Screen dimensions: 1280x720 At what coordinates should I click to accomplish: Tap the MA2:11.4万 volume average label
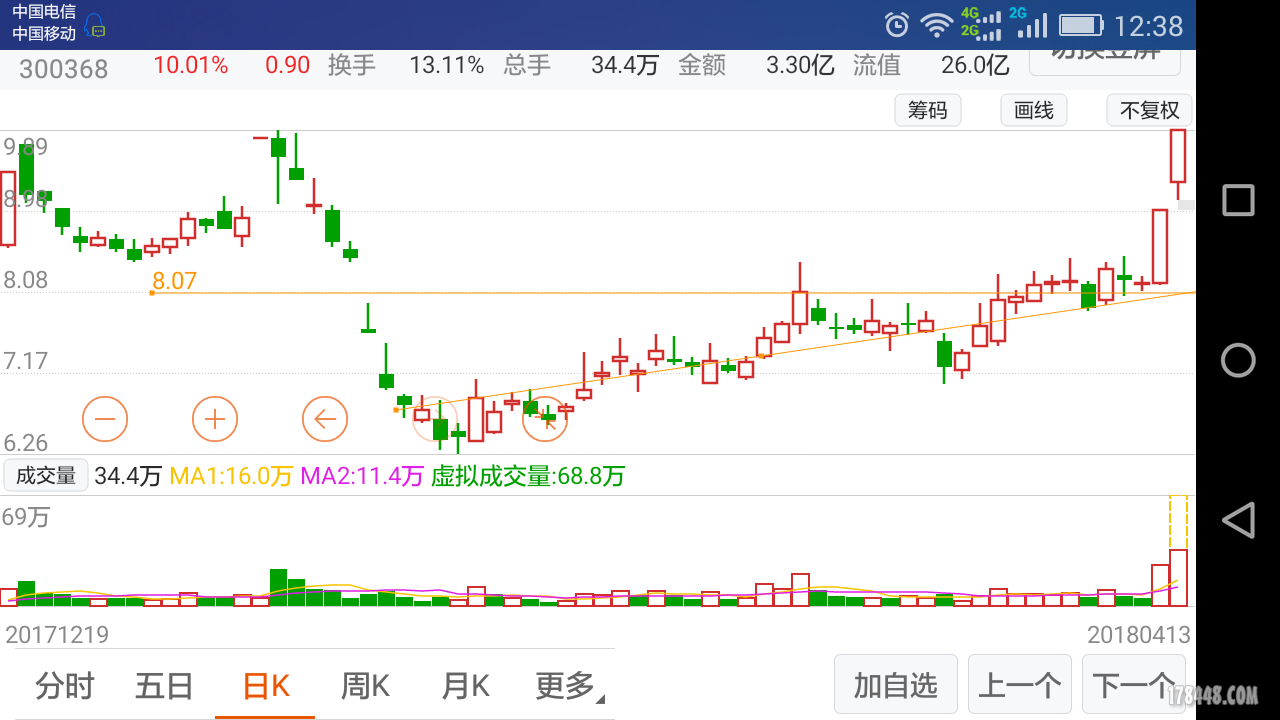(x=362, y=476)
